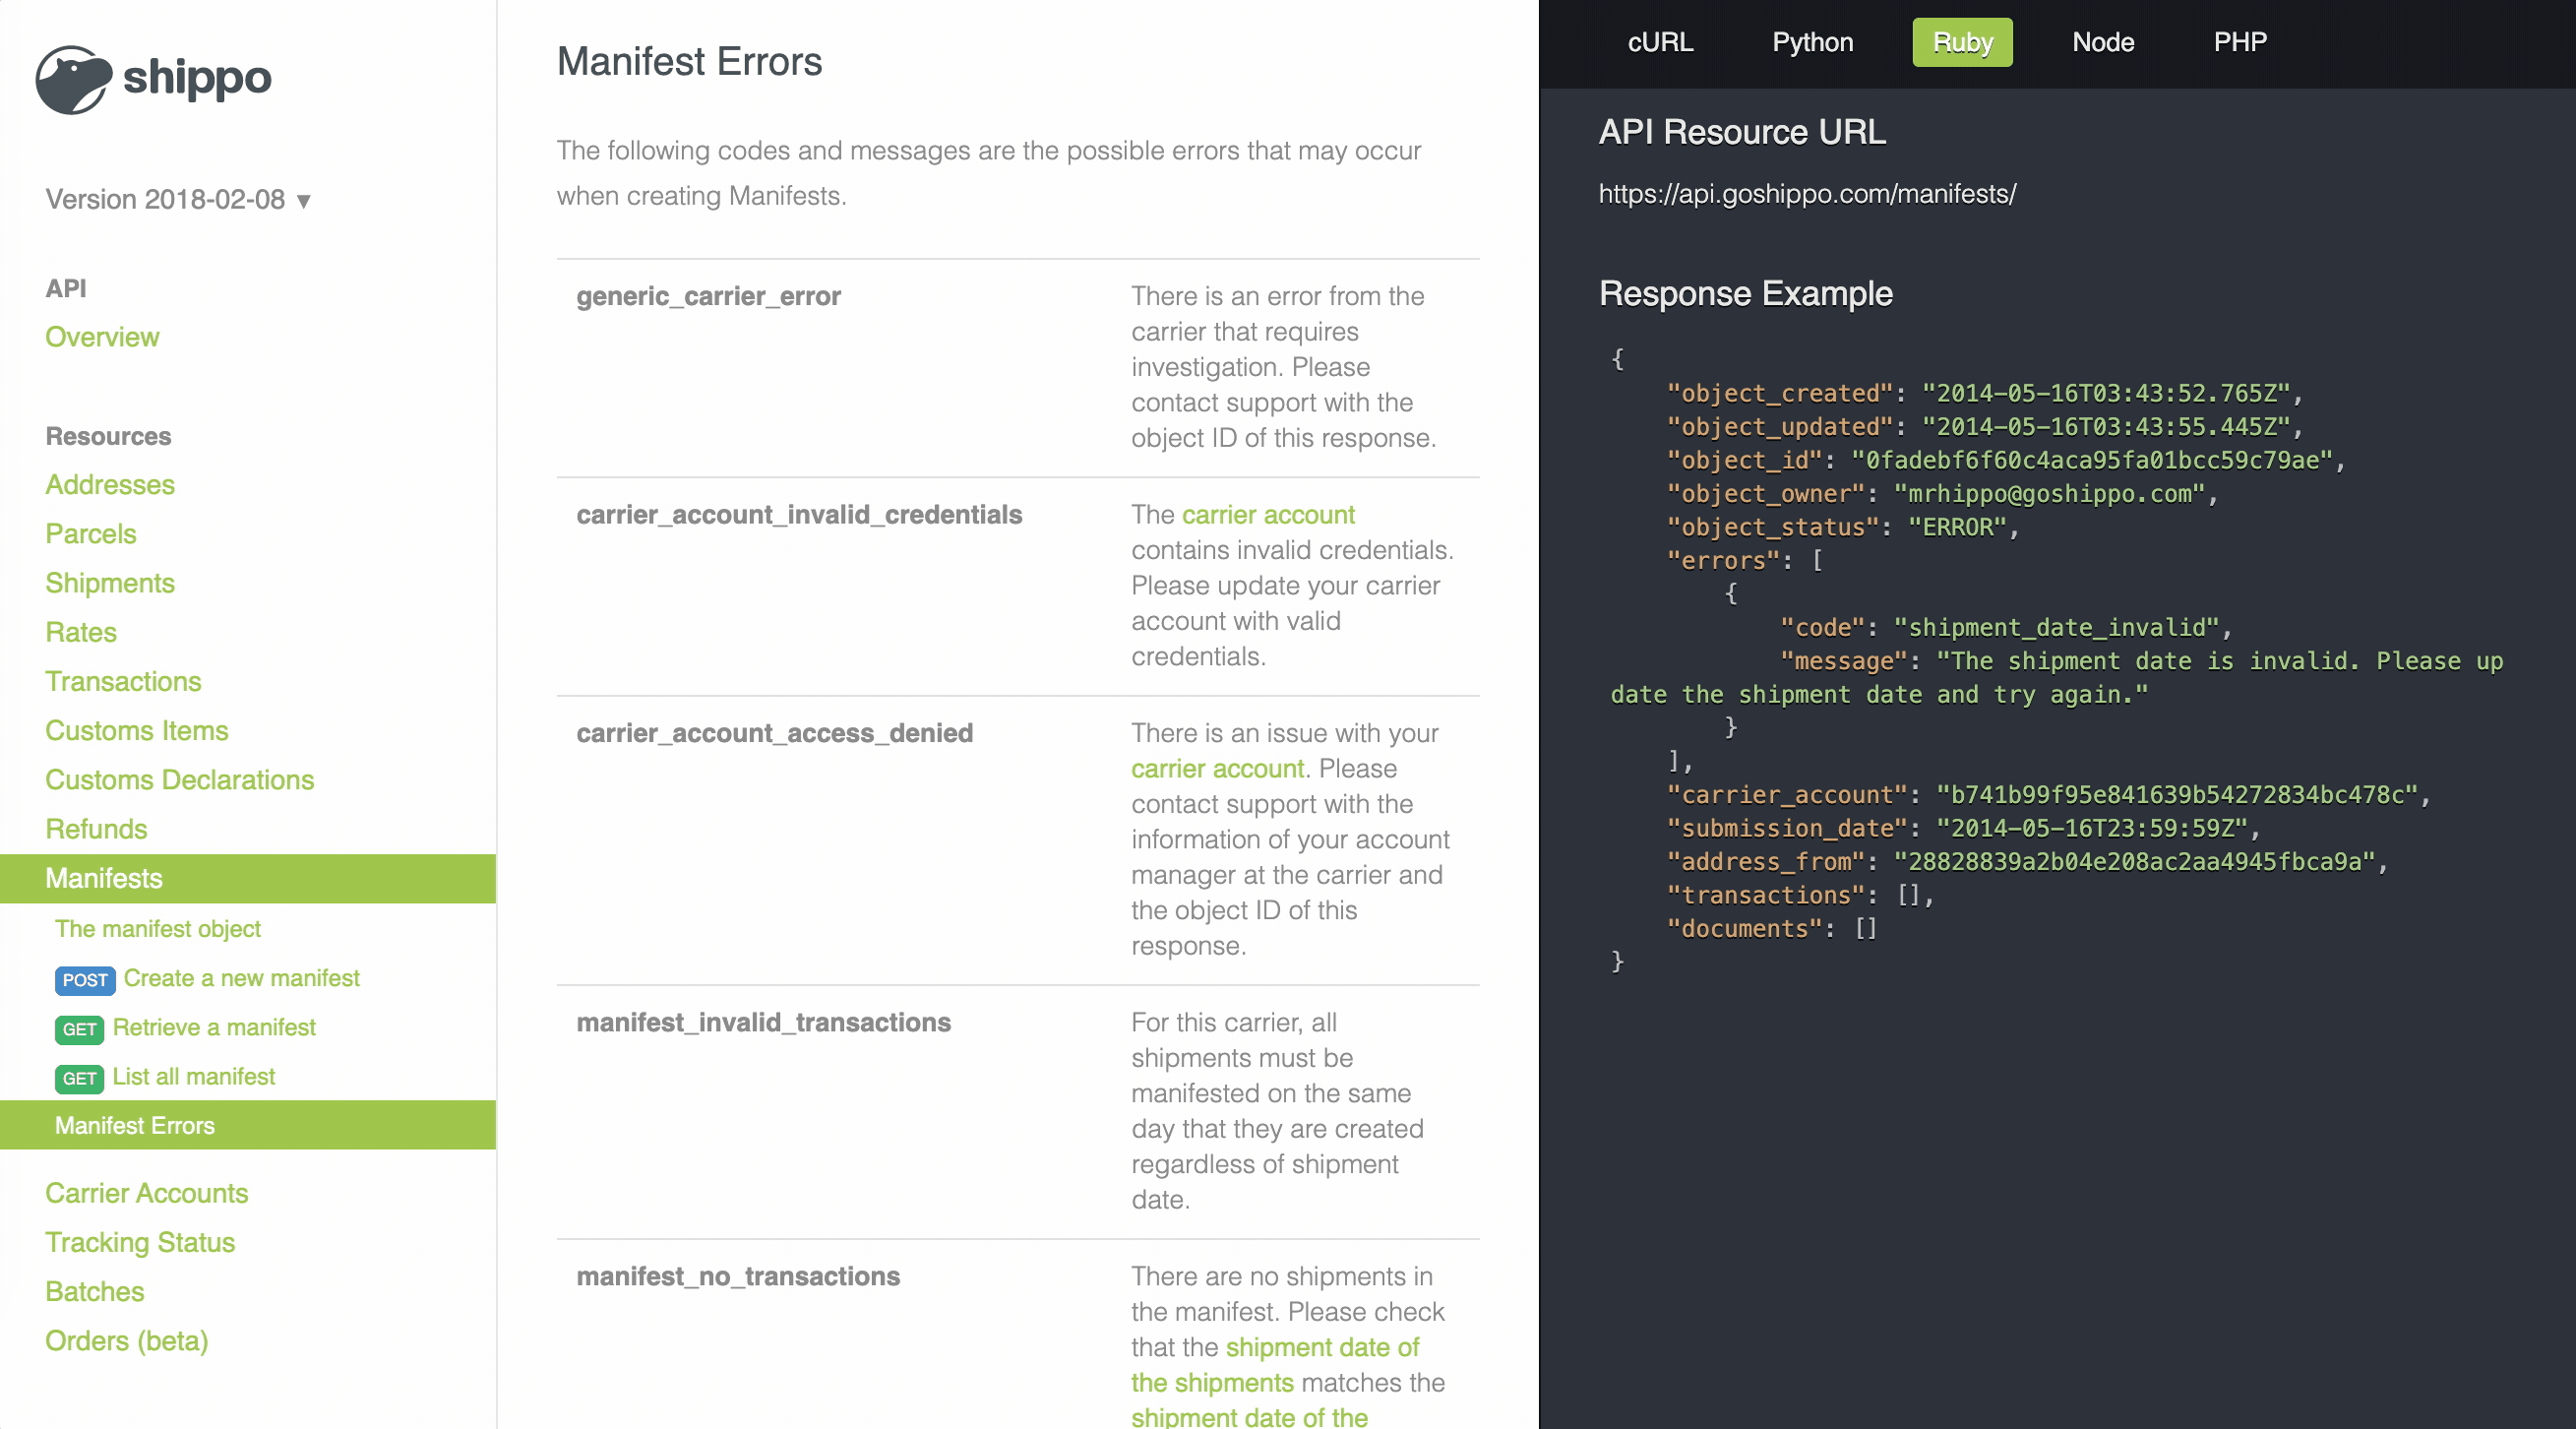The height and width of the screenshot is (1429, 2576).
Task: Follow shipment date of the shipments link
Action: [1275, 1365]
